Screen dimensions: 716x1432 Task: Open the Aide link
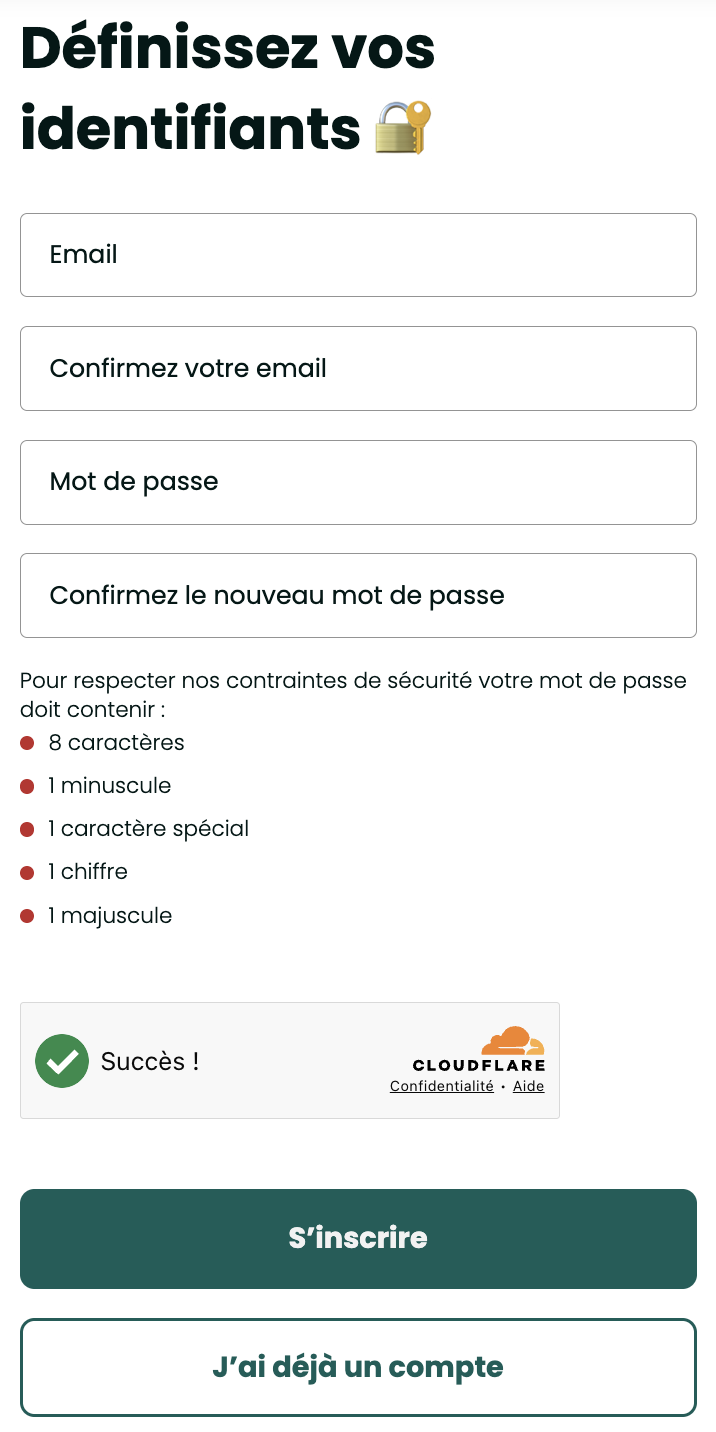pyautogui.click(x=529, y=1086)
